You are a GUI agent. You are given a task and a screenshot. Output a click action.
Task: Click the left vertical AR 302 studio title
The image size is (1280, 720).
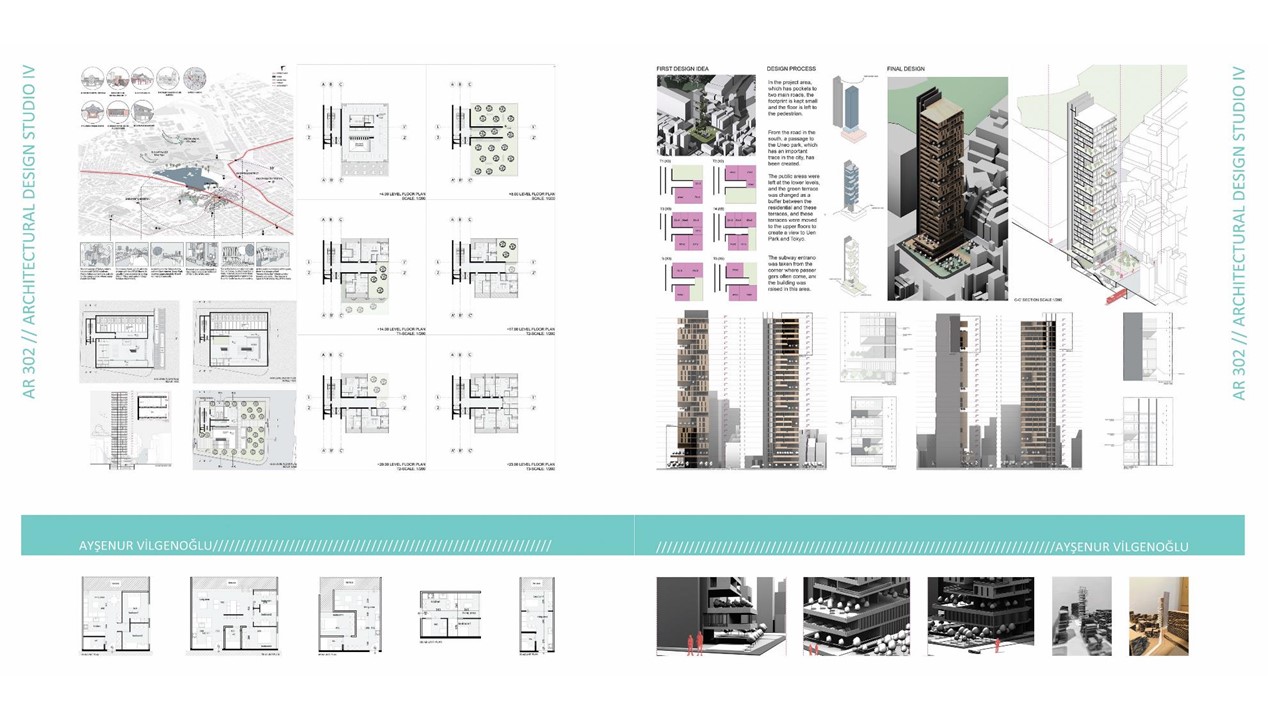pyautogui.click(x=29, y=232)
